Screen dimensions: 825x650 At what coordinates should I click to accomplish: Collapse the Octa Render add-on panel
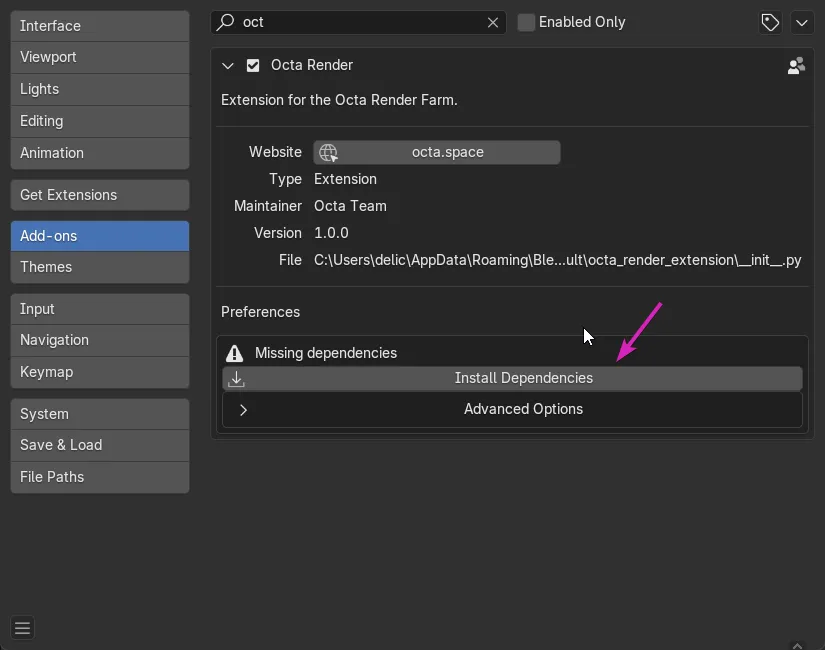[228, 65]
